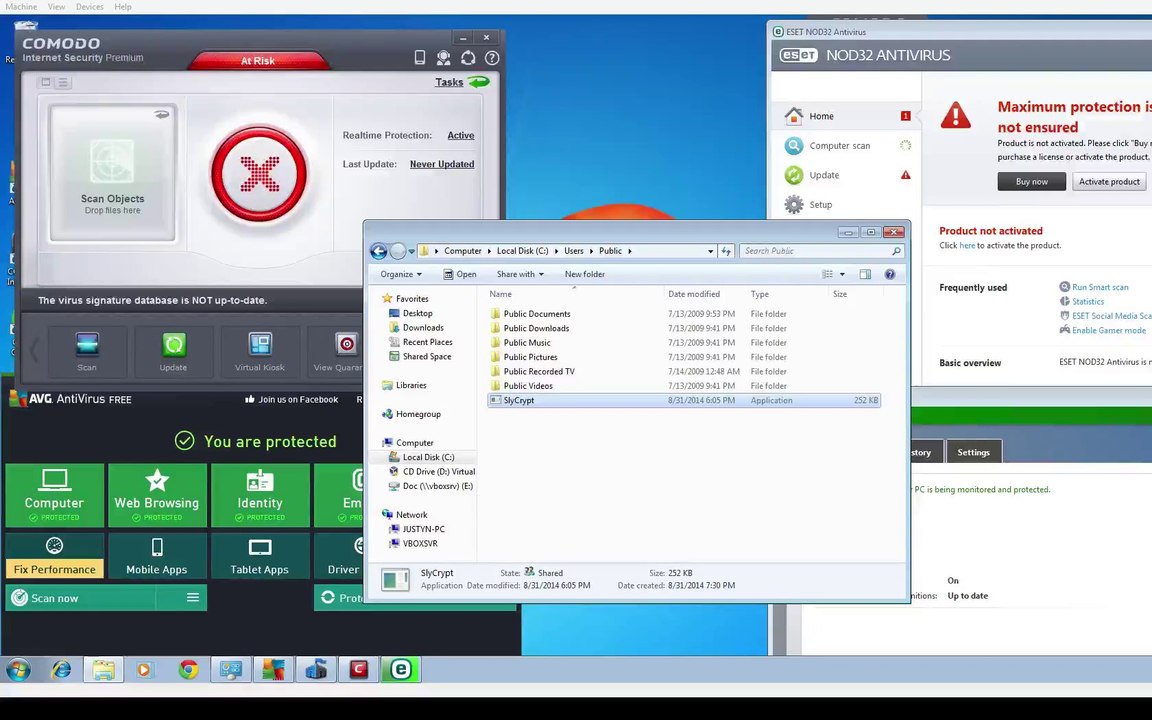Select Public Documents folder
The image size is (1152, 720).
click(x=537, y=314)
